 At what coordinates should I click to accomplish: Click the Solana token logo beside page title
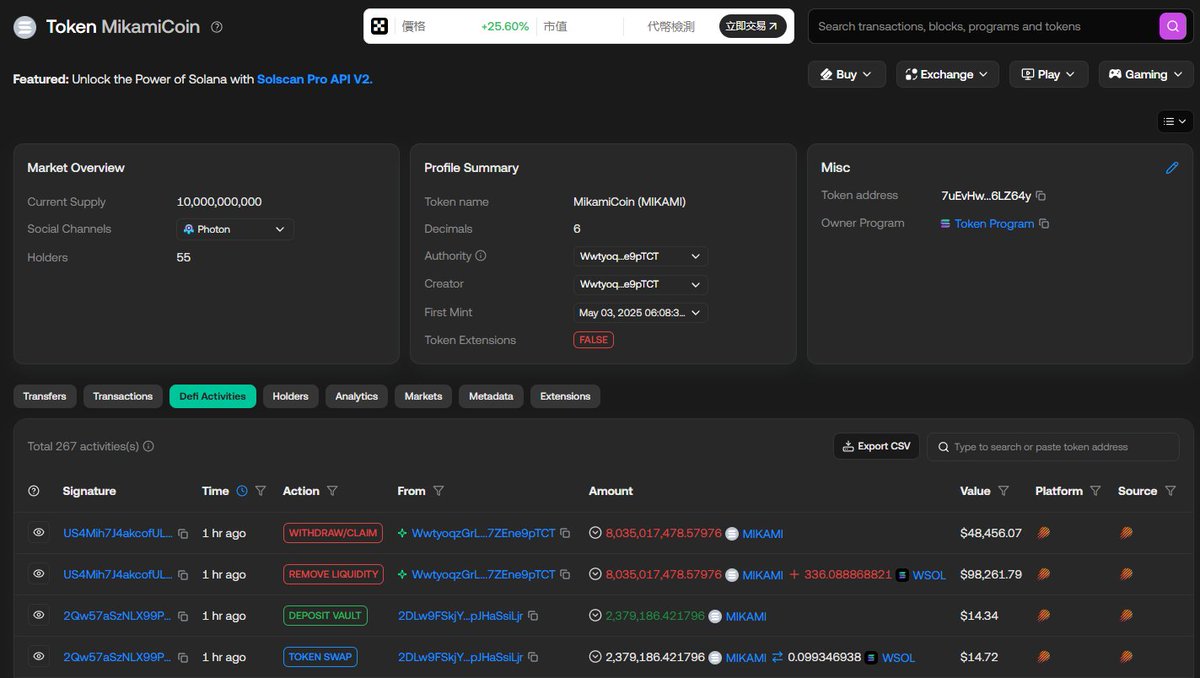click(24, 27)
